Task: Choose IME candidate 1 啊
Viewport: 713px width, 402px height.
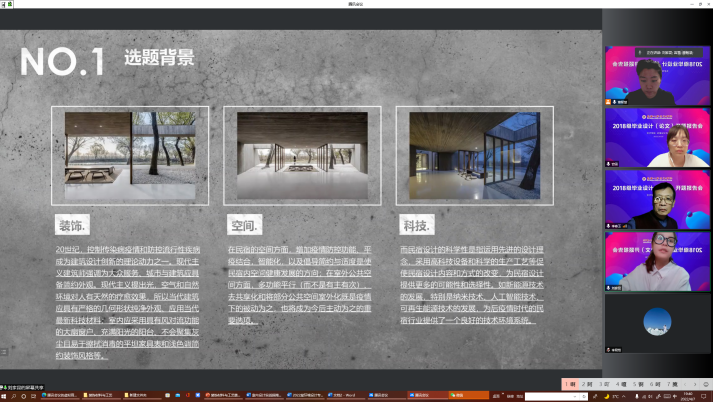Action: point(570,384)
